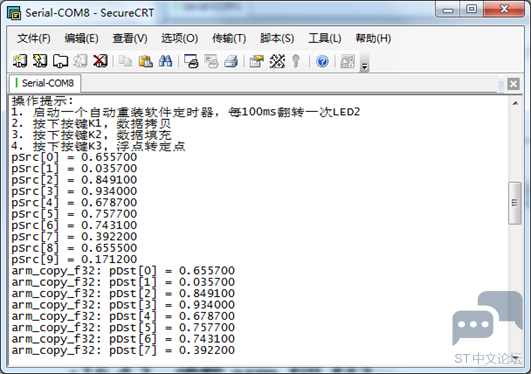Open the 选项(O) menu
The image size is (531, 374).
click(179, 38)
